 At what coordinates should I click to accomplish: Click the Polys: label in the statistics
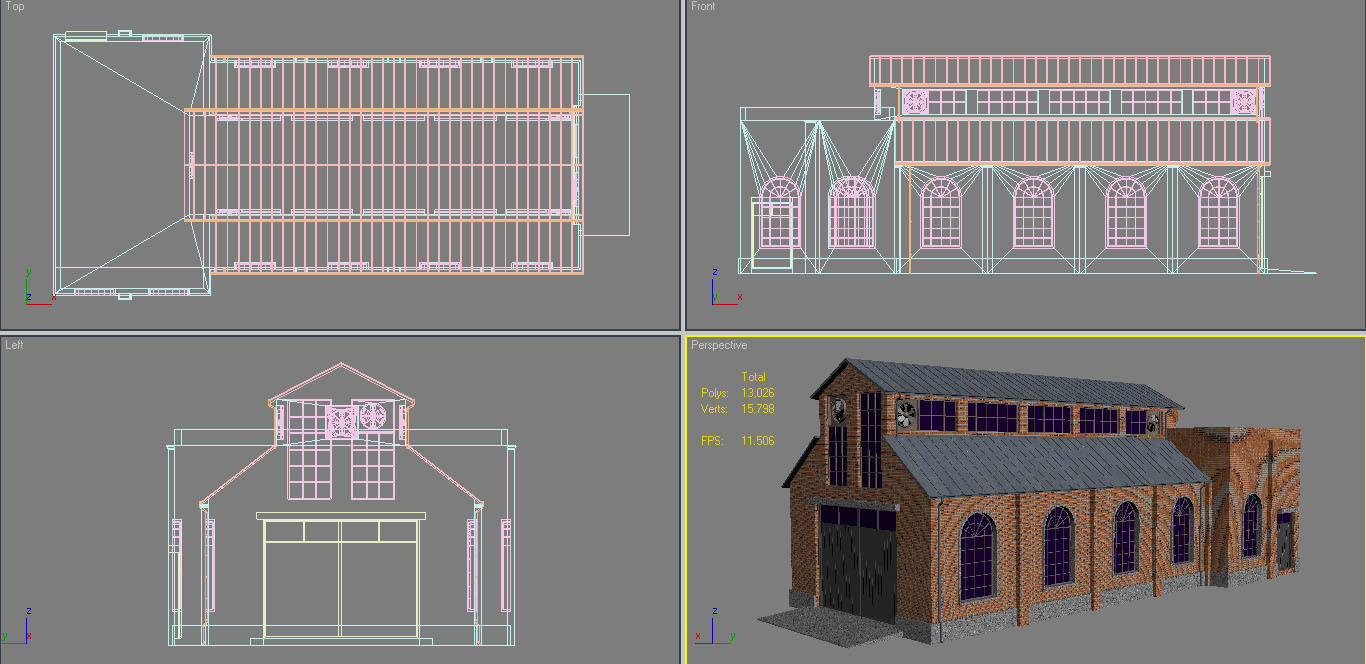click(x=715, y=393)
